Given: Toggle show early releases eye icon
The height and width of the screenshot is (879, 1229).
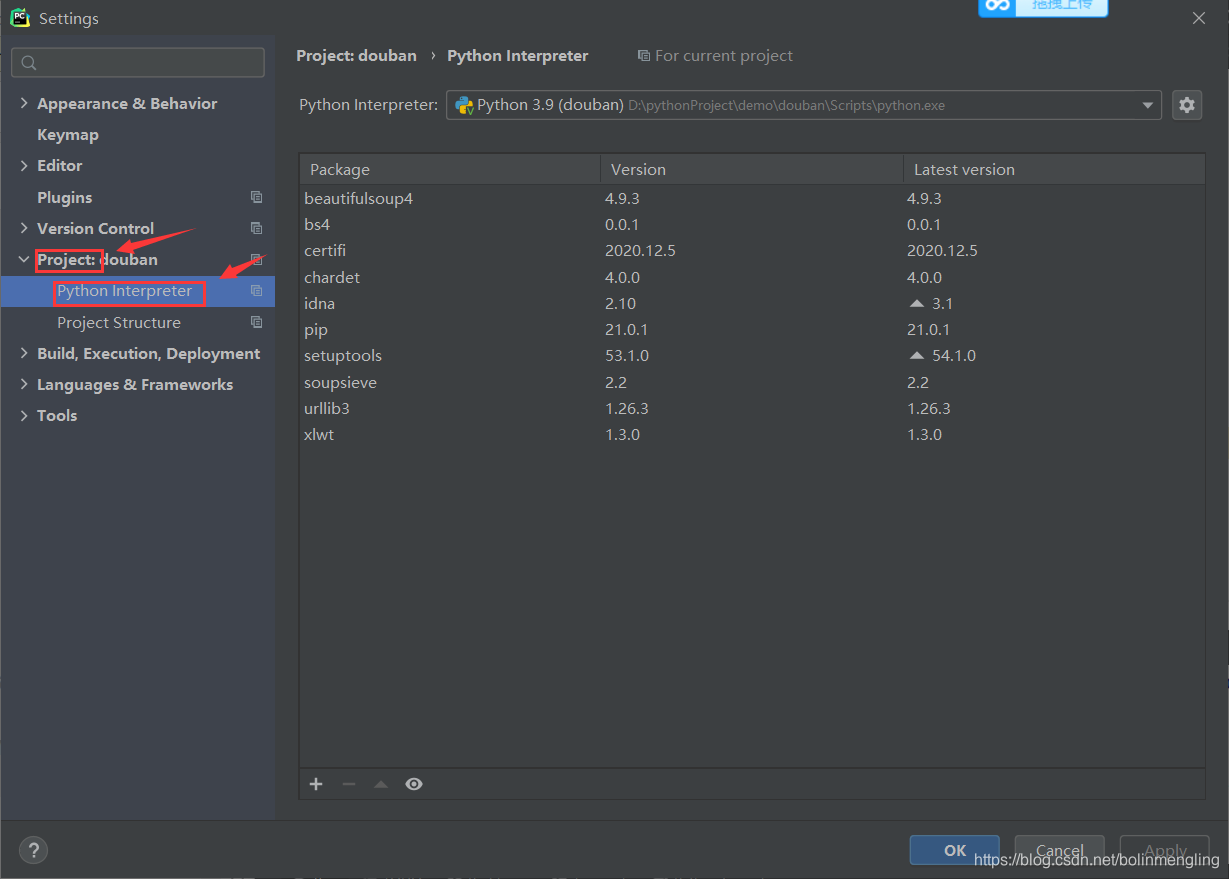Looking at the screenshot, I should coord(414,784).
